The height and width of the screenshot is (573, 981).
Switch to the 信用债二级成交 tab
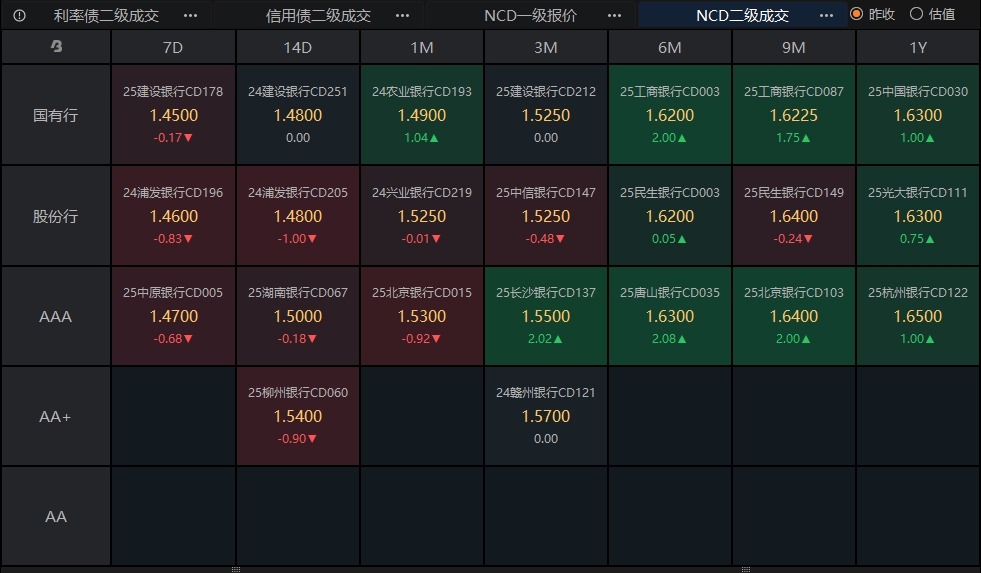click(x=318, y=15)
